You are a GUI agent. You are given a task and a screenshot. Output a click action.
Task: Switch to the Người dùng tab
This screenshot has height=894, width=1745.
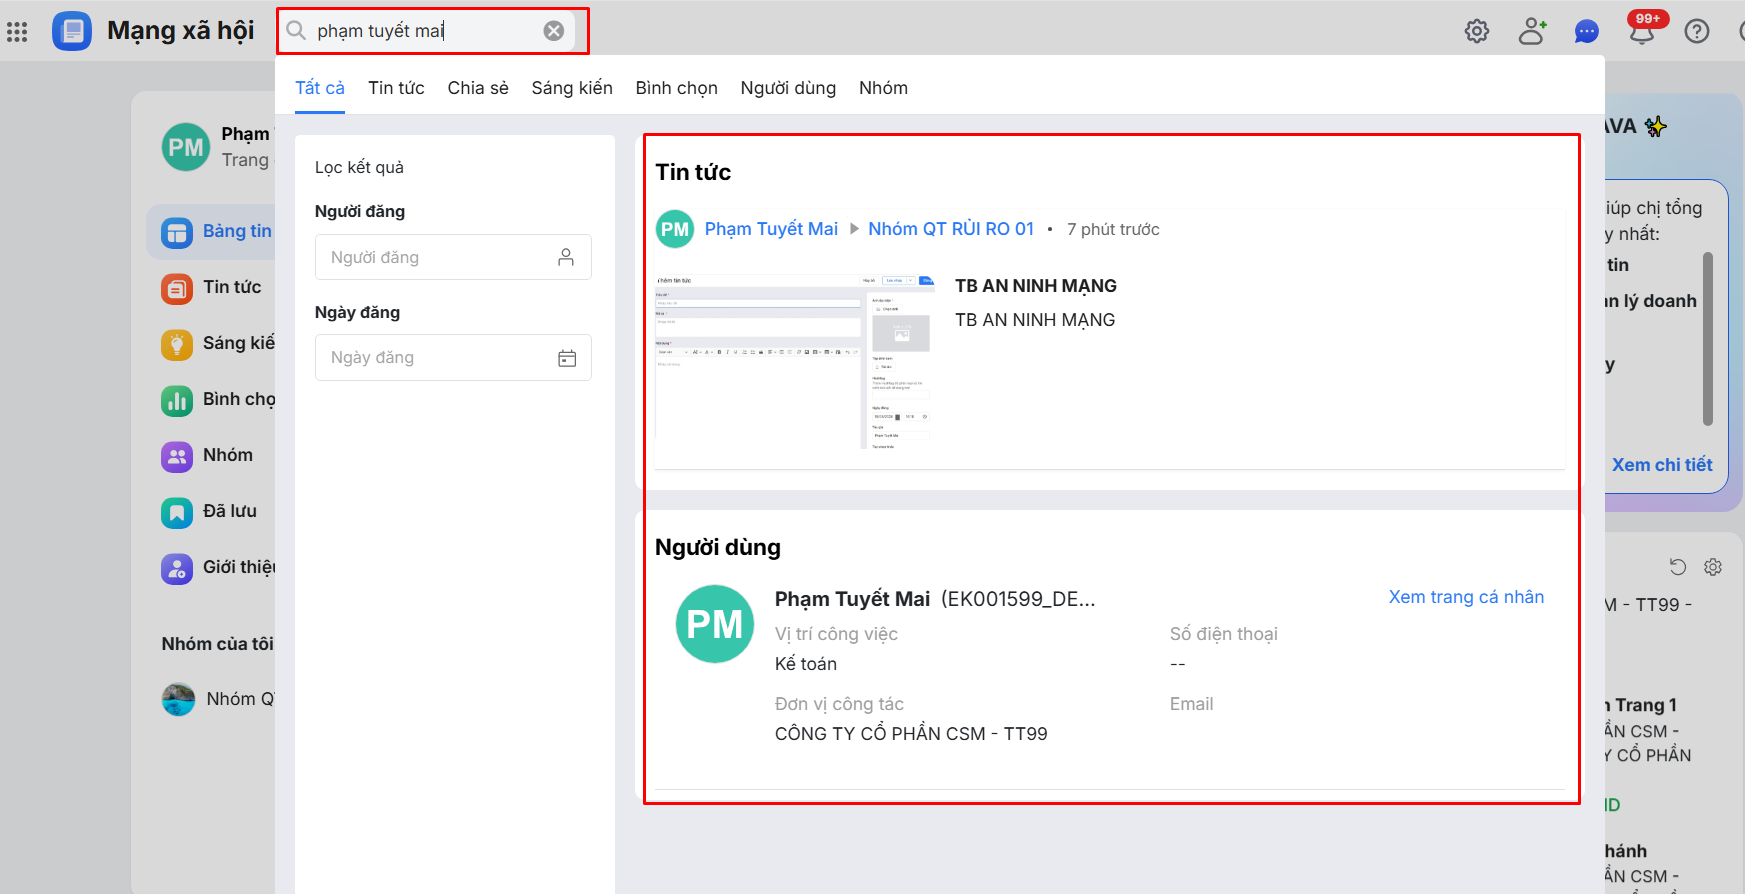click(787, 88)
